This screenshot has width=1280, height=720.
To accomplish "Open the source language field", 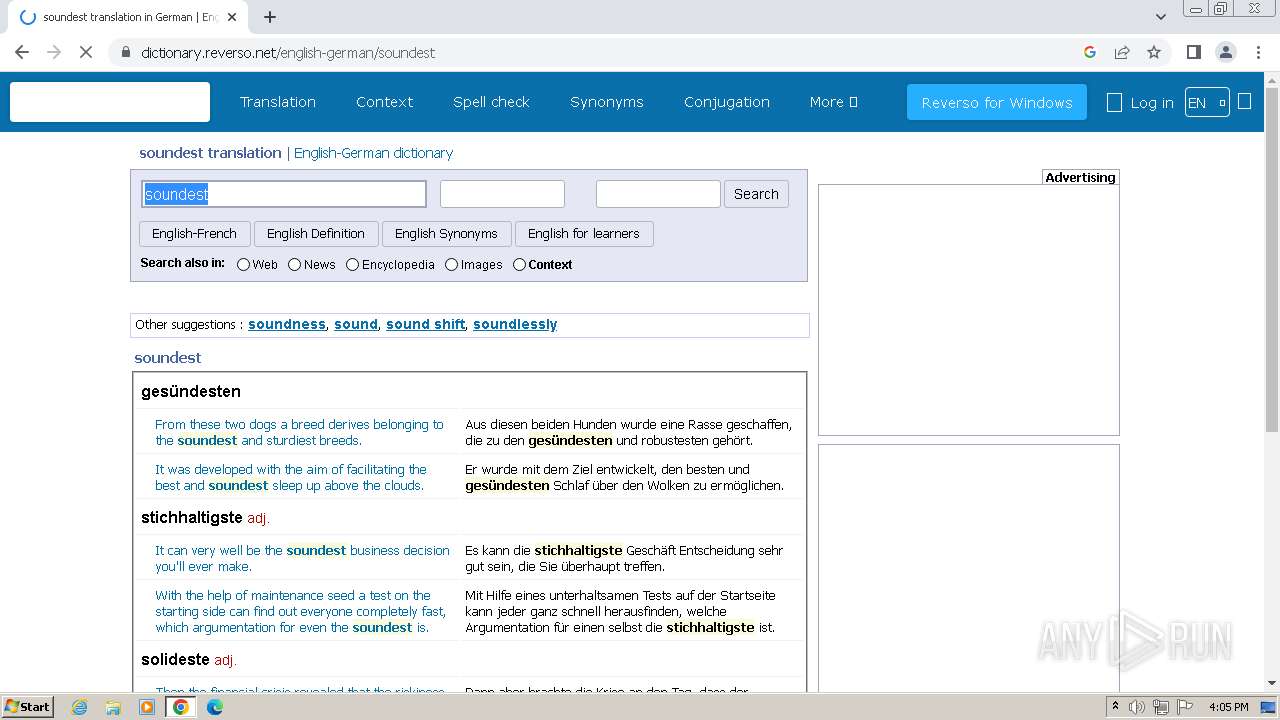I will 502,194.
